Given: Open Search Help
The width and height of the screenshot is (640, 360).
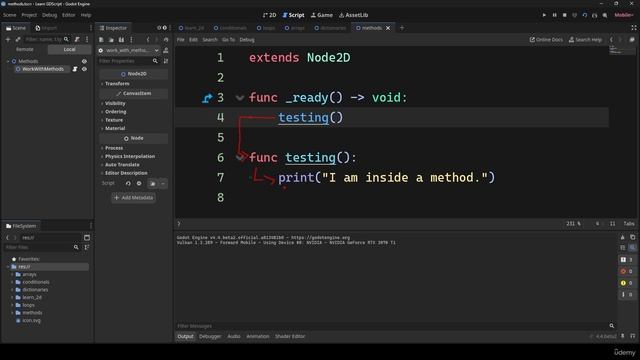Looking at the screenshot, I should 585,40.
